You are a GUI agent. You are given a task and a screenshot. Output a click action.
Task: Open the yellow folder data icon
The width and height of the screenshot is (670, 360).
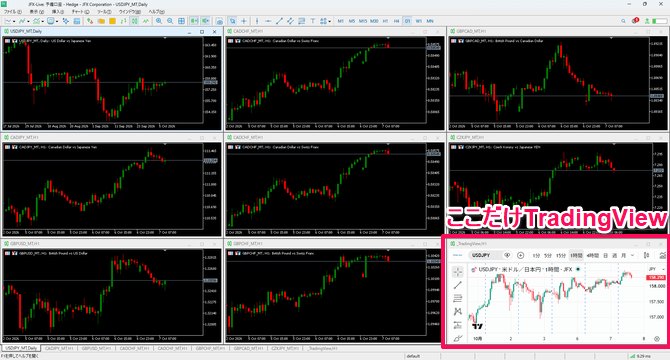(101, 21)
